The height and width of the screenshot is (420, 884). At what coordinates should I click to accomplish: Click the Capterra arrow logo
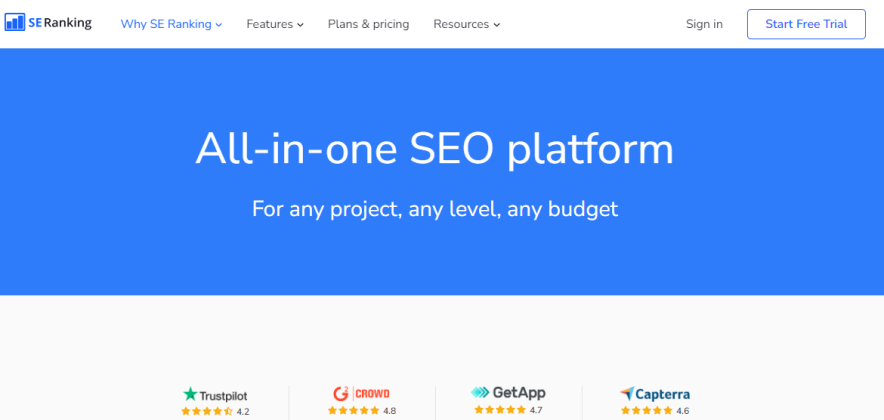[x=627, y=394]
